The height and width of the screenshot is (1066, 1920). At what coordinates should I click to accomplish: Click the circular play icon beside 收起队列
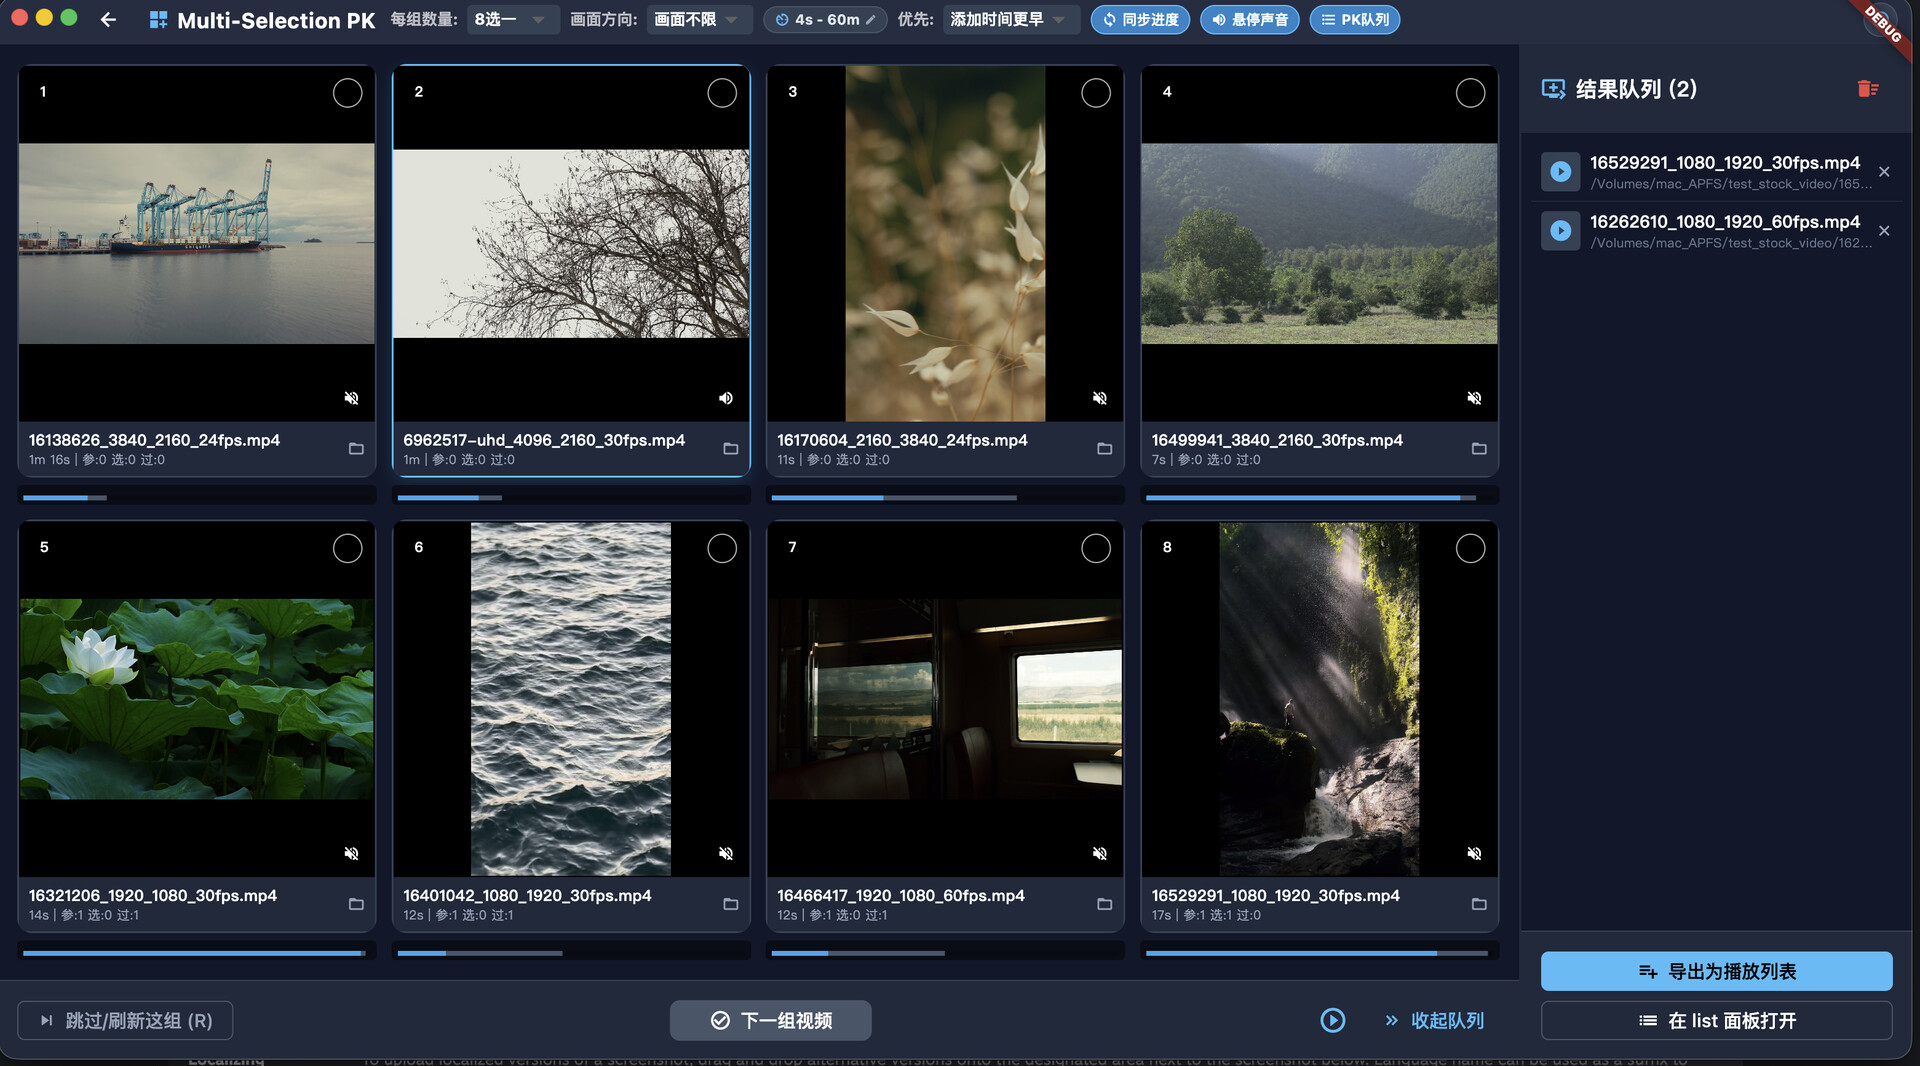[x=1332, y=1020]
